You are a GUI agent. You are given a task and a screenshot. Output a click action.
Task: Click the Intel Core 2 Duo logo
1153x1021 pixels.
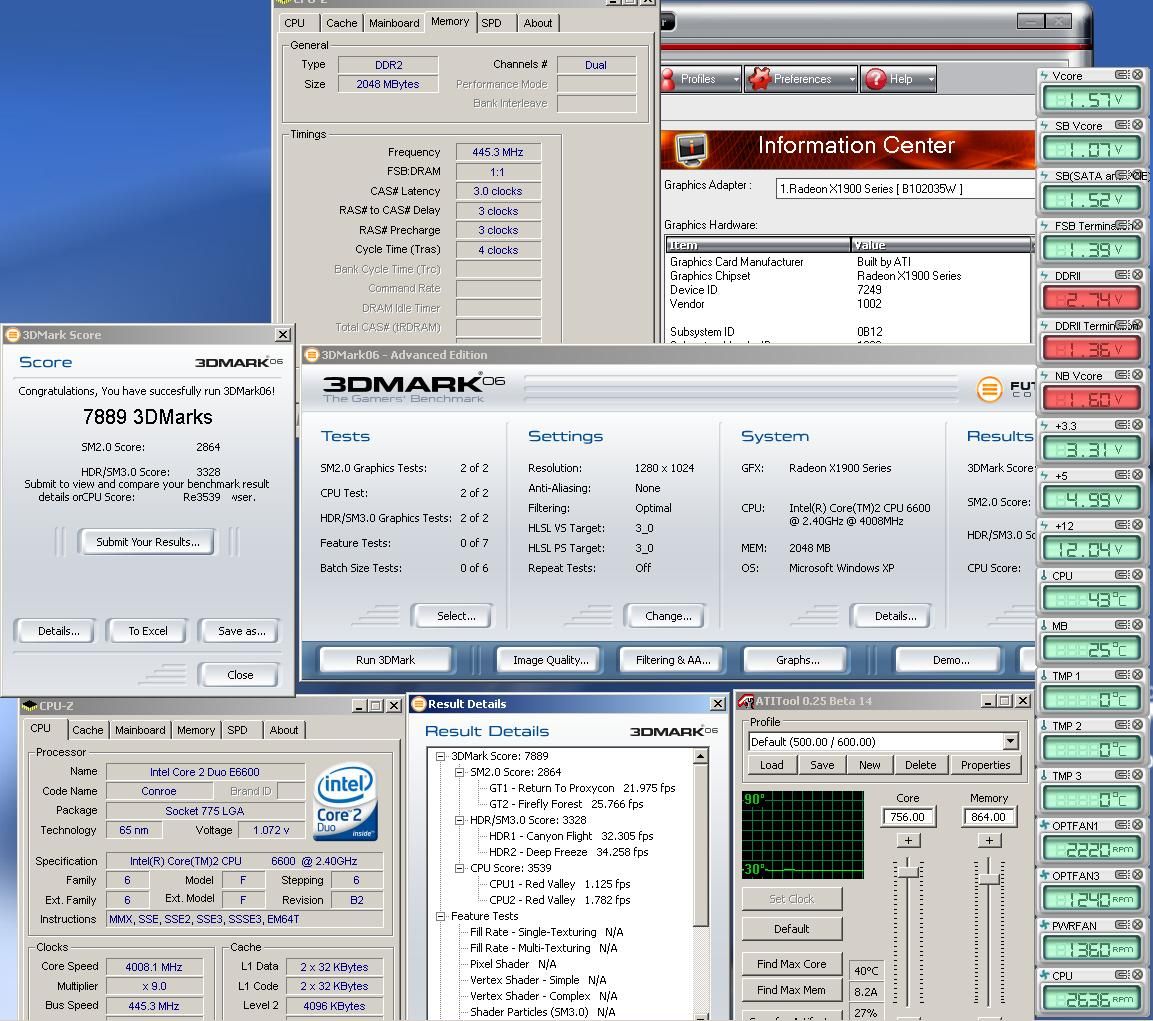[x=345, y=802]
